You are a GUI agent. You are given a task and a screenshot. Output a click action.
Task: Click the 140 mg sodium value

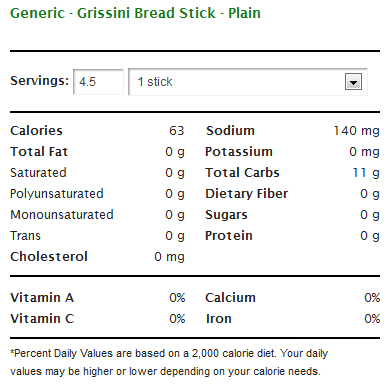pyautogui.click(x=357, y=131)
